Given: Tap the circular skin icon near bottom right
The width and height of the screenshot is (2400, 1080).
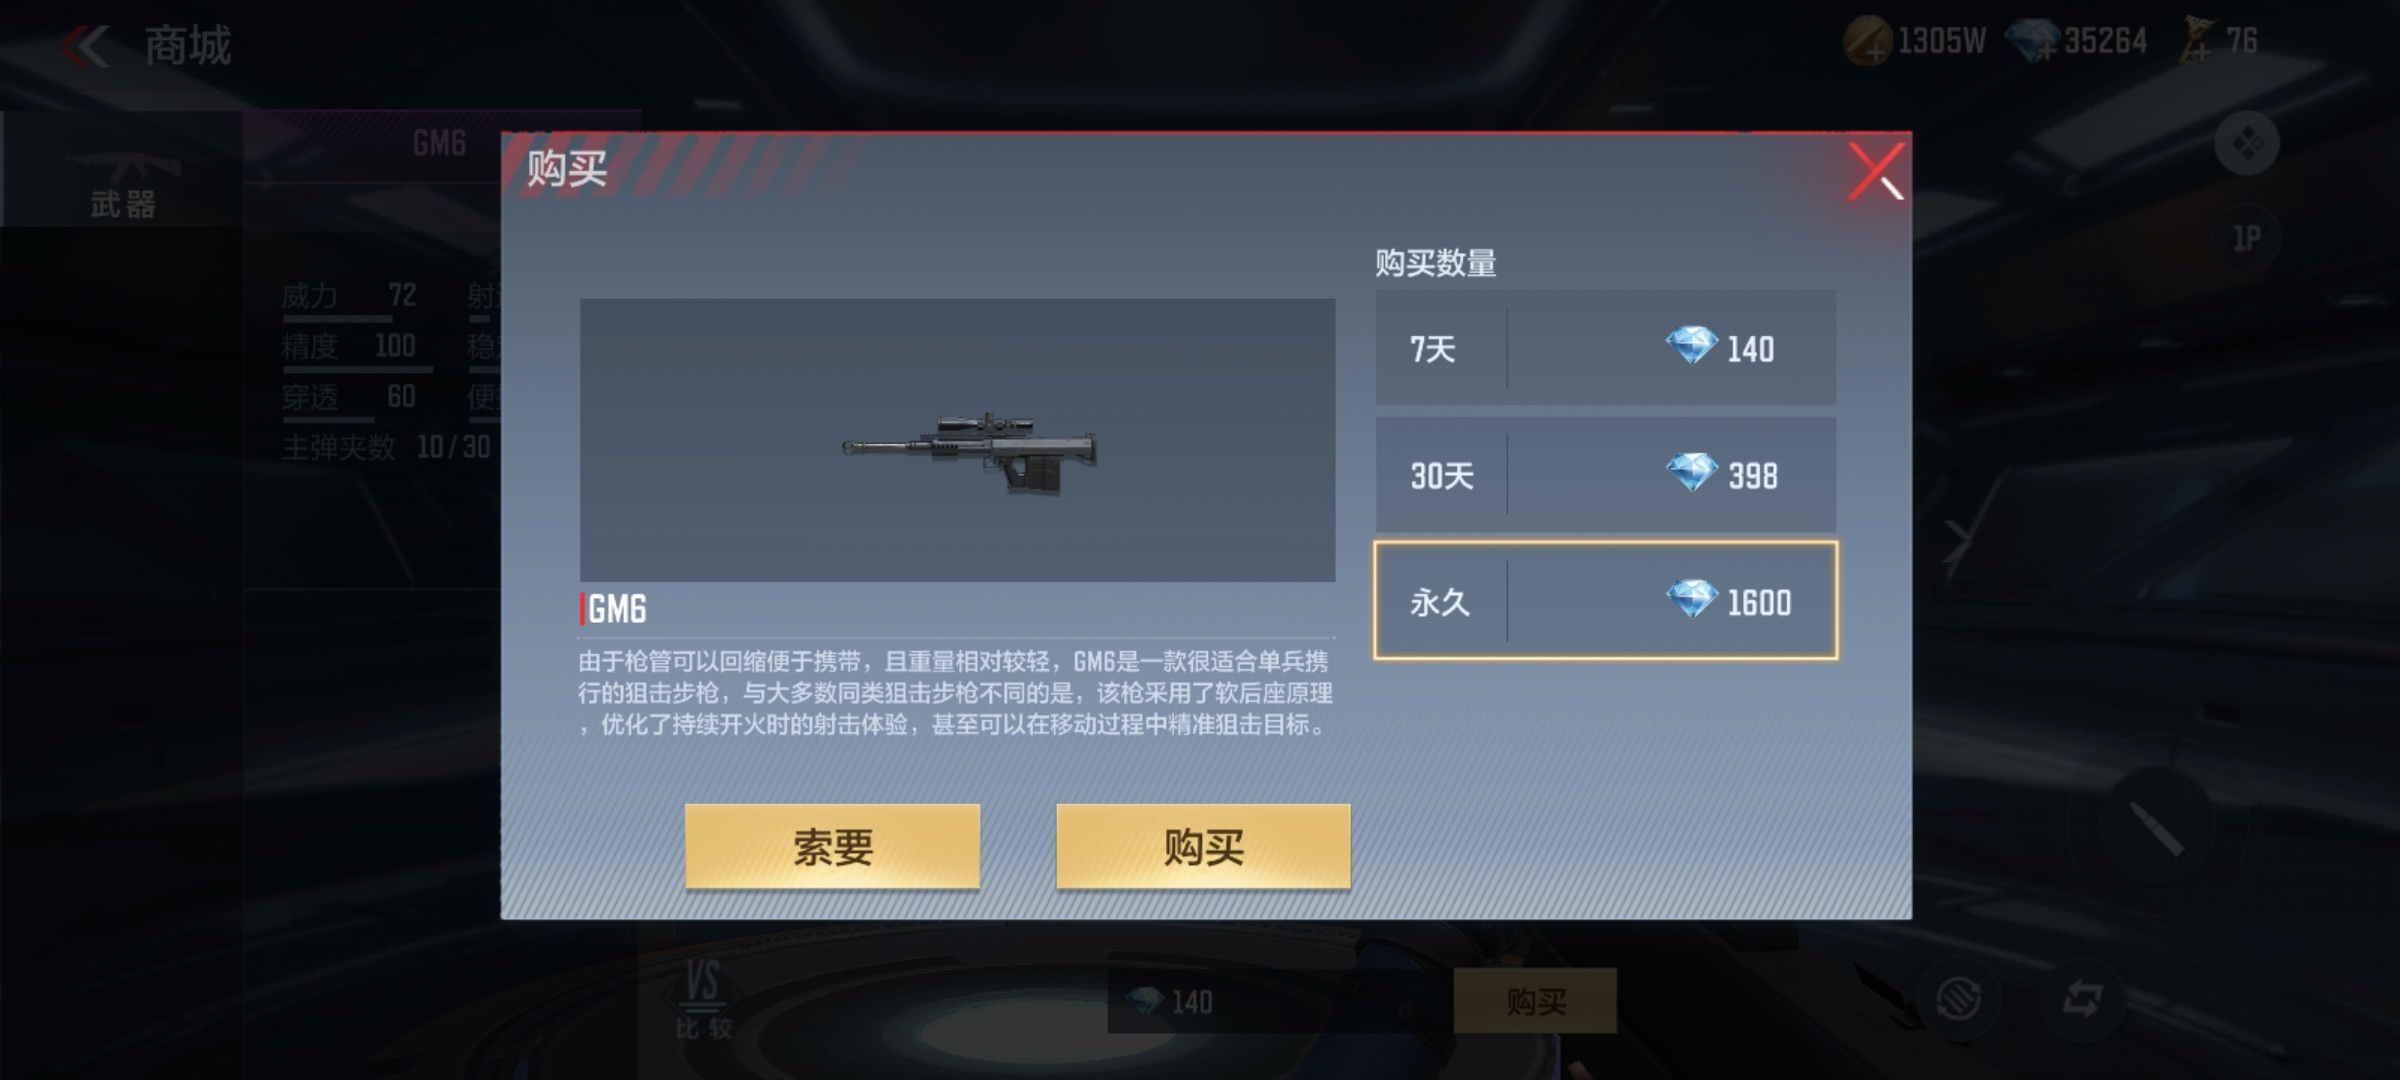Looking at the screenshot, I should [x=1958, y=998].
